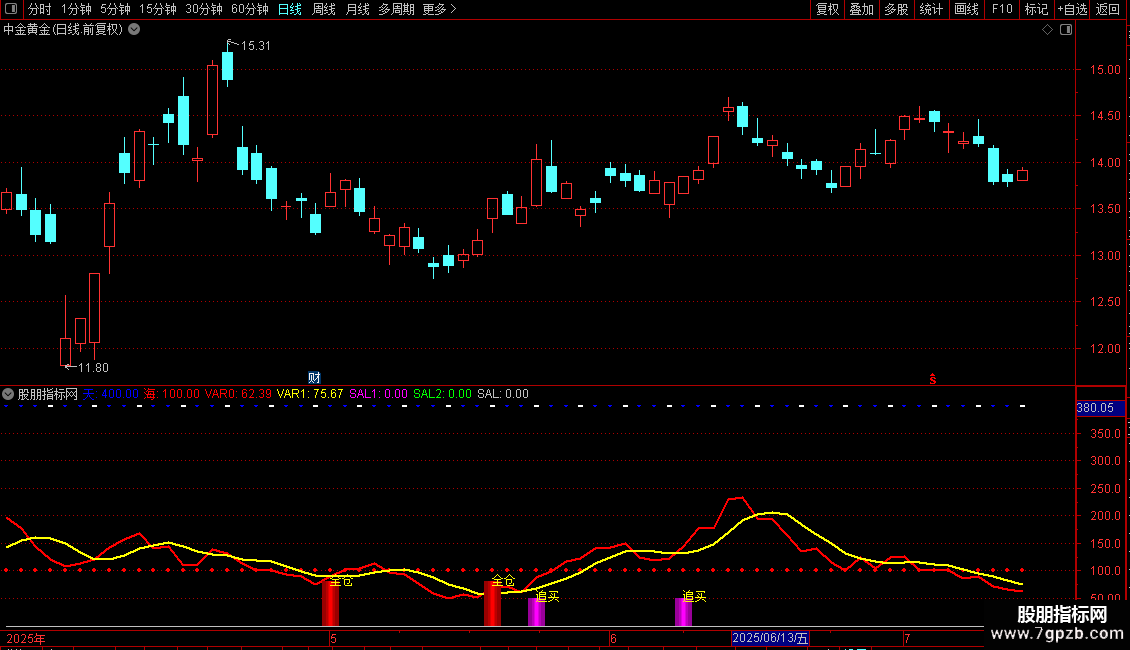Click the 2025/06/13 date marker
This screenshot has width=1130, height=650.
[x=770, y=638]
